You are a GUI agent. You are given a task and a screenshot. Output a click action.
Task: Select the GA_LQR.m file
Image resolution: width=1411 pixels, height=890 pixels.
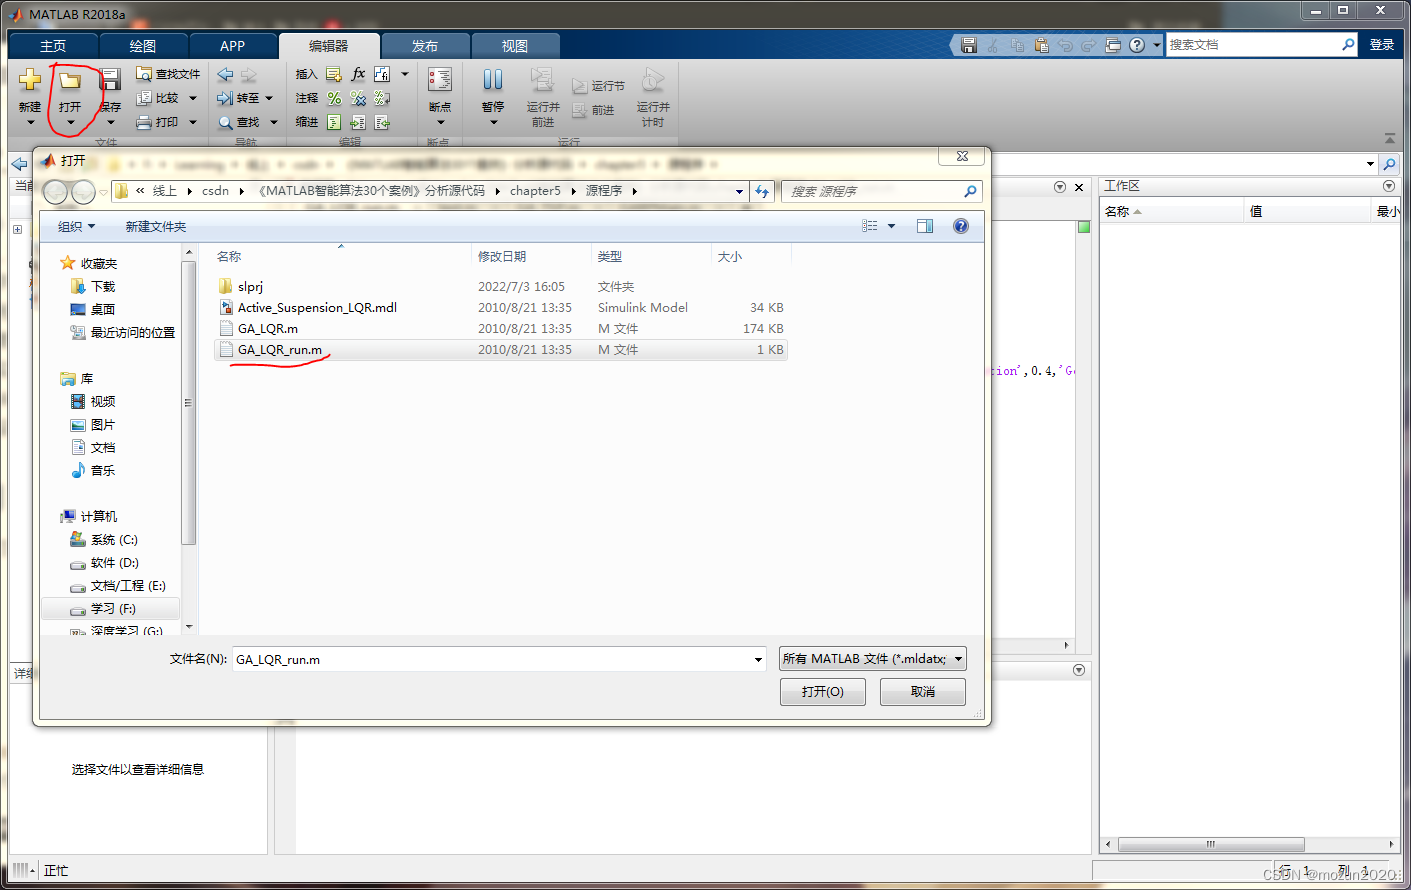[x=500, y=328]
